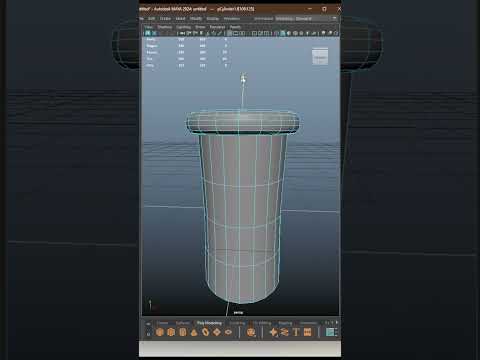Click the Edges row in the poly count HUD
Screen dimensions: 480x360
187,46
